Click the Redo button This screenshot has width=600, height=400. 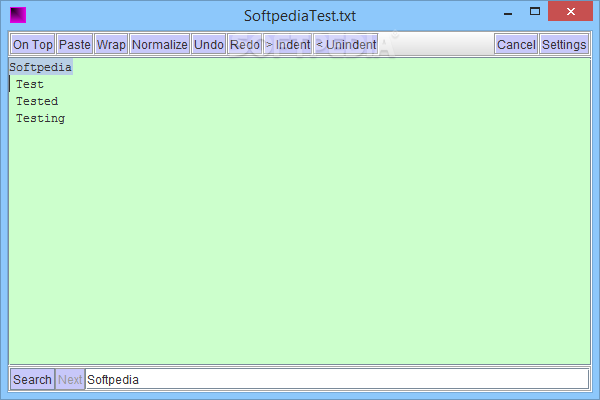(x=245, y=44)
